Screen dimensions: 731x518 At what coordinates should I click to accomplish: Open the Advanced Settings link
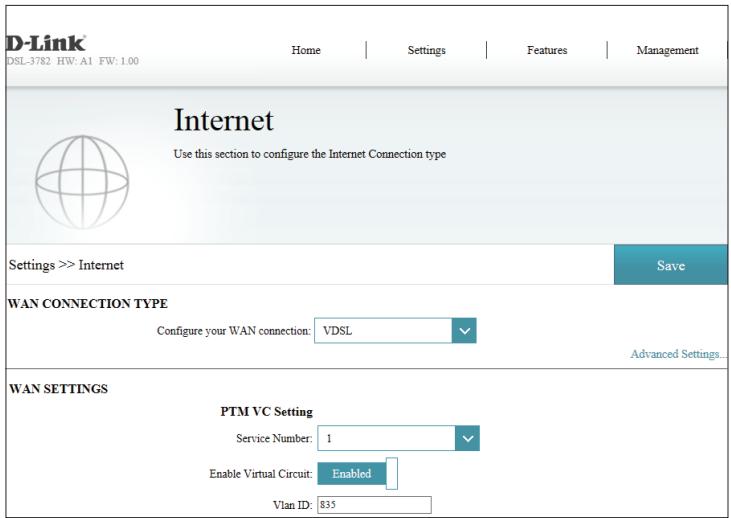(x=678, y=355)
